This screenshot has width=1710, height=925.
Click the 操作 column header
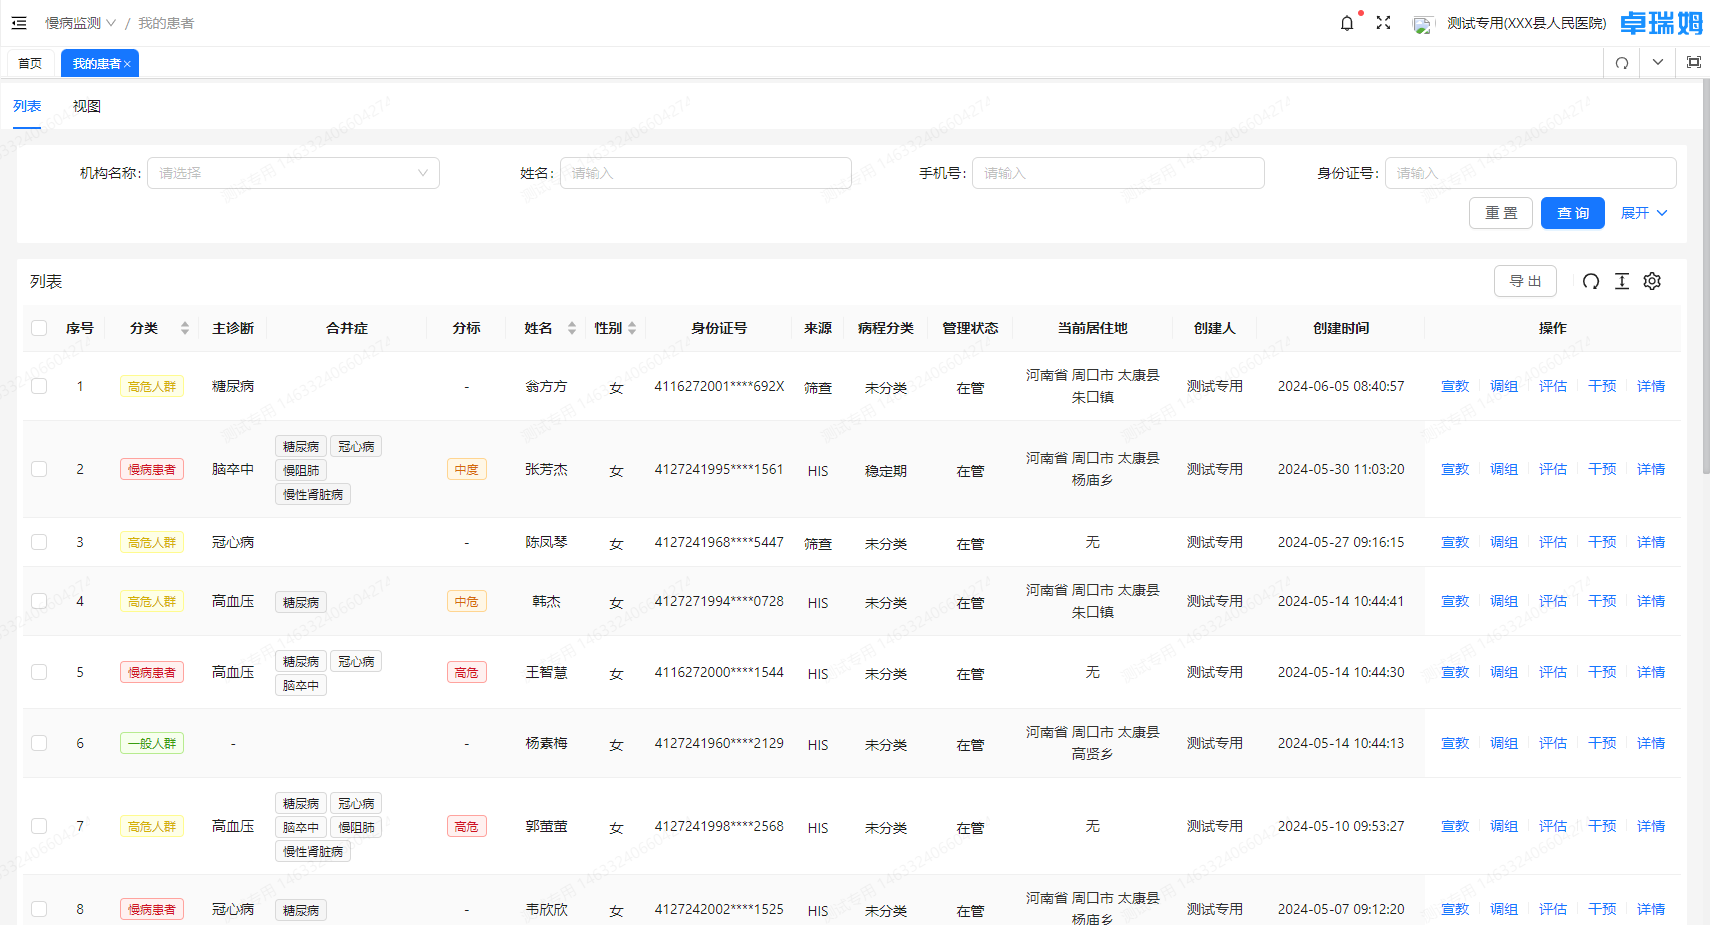click(1553, 328)
